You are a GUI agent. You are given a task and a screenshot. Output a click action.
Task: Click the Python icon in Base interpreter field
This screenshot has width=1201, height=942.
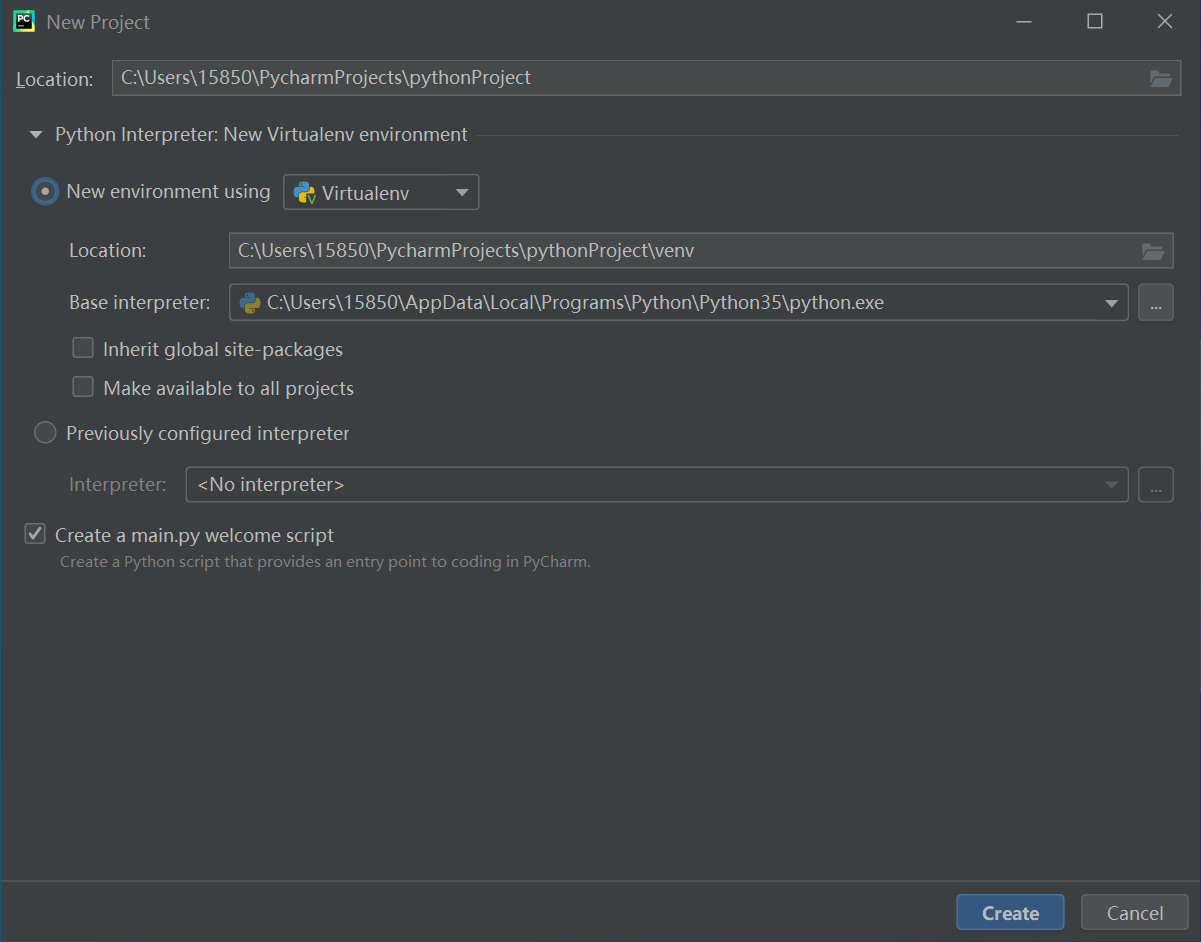[250, 303]
